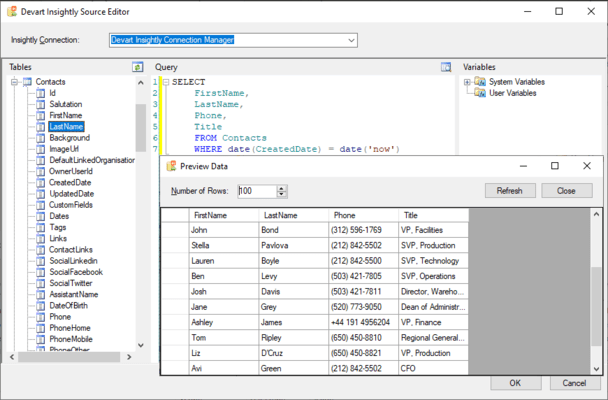Click the Preview Data window title icon

pyautogui.click(x=171, y=166)
